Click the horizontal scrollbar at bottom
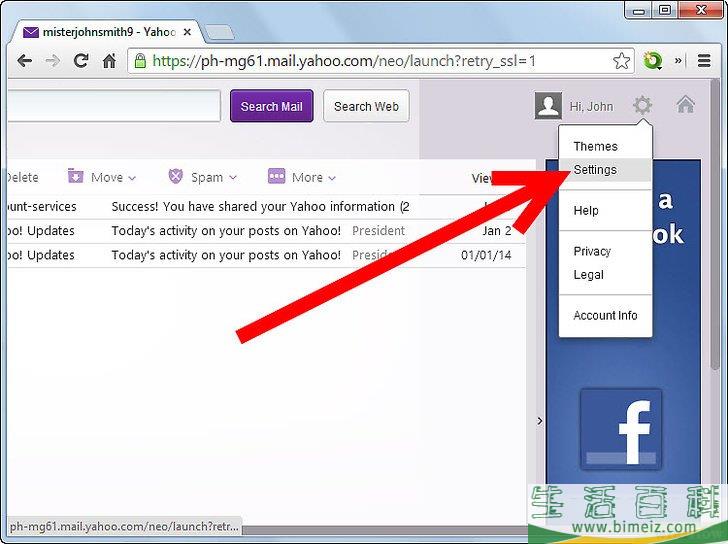This screenshot has height=544, width=728. 385,530
